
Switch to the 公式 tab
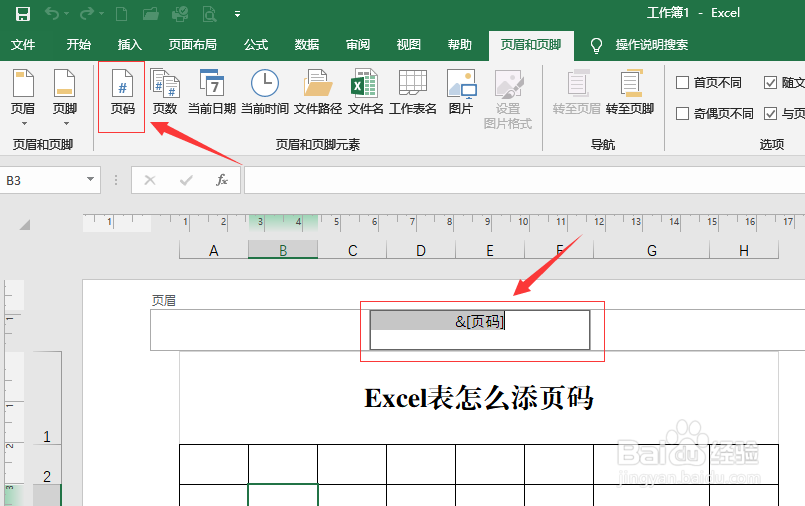coord(256,45)
